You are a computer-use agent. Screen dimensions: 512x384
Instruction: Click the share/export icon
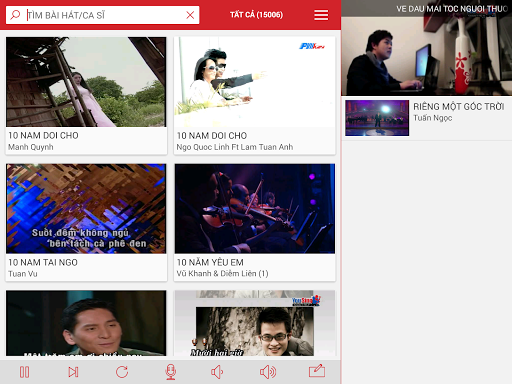[x=317, y=371]
